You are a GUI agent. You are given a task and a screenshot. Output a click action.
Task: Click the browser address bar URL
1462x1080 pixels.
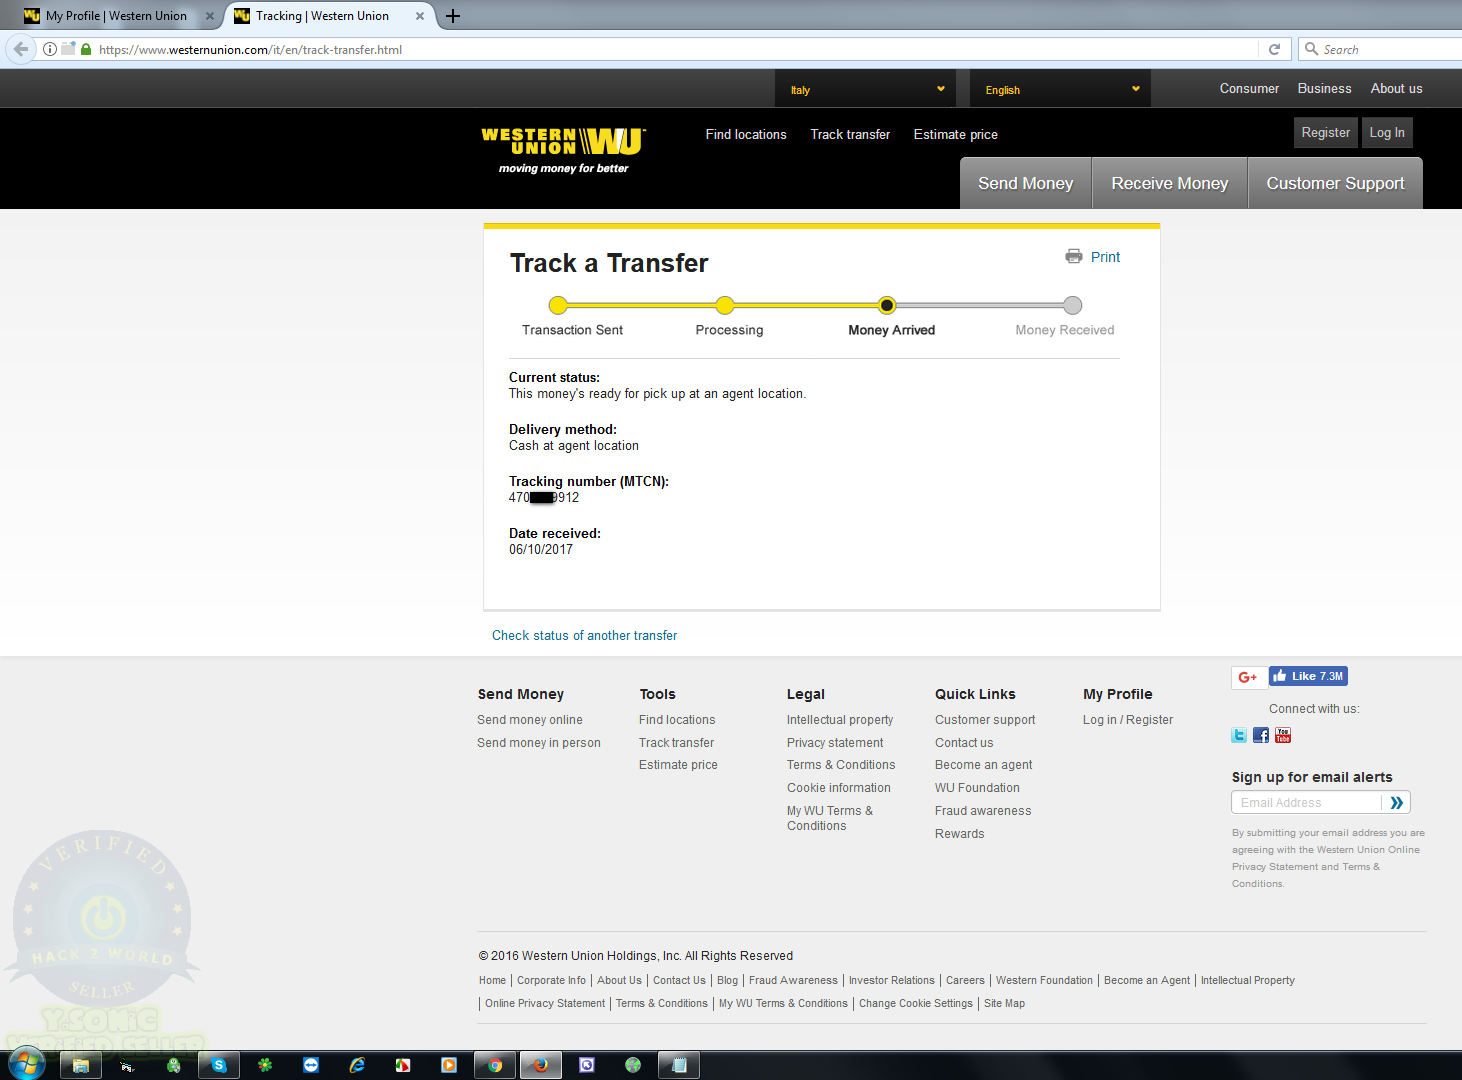click(x=250, y=49)
